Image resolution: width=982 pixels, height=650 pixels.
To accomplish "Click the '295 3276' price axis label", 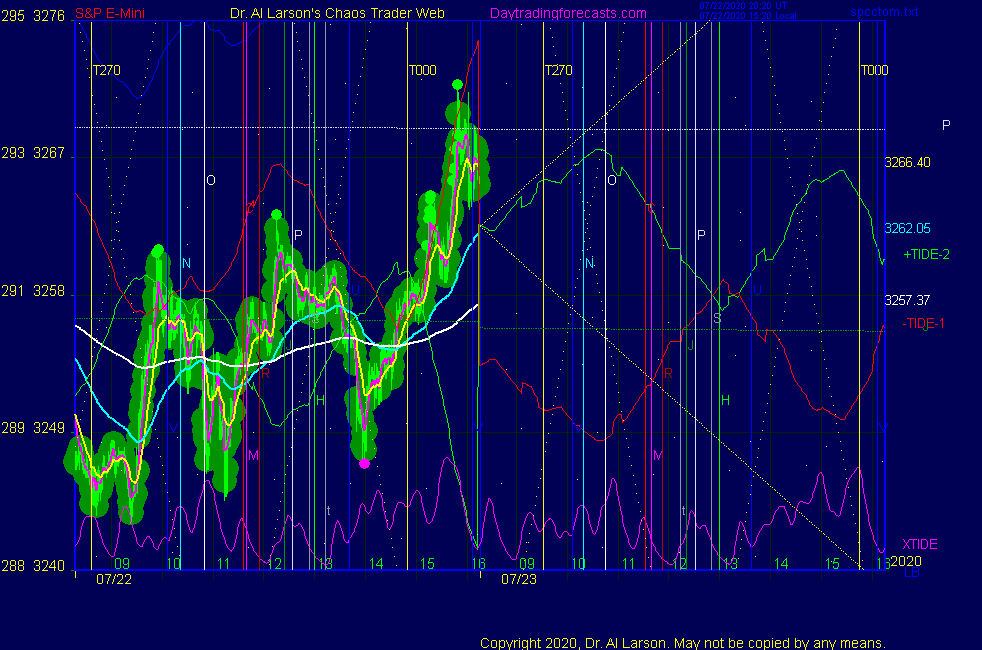I will 33,16.
